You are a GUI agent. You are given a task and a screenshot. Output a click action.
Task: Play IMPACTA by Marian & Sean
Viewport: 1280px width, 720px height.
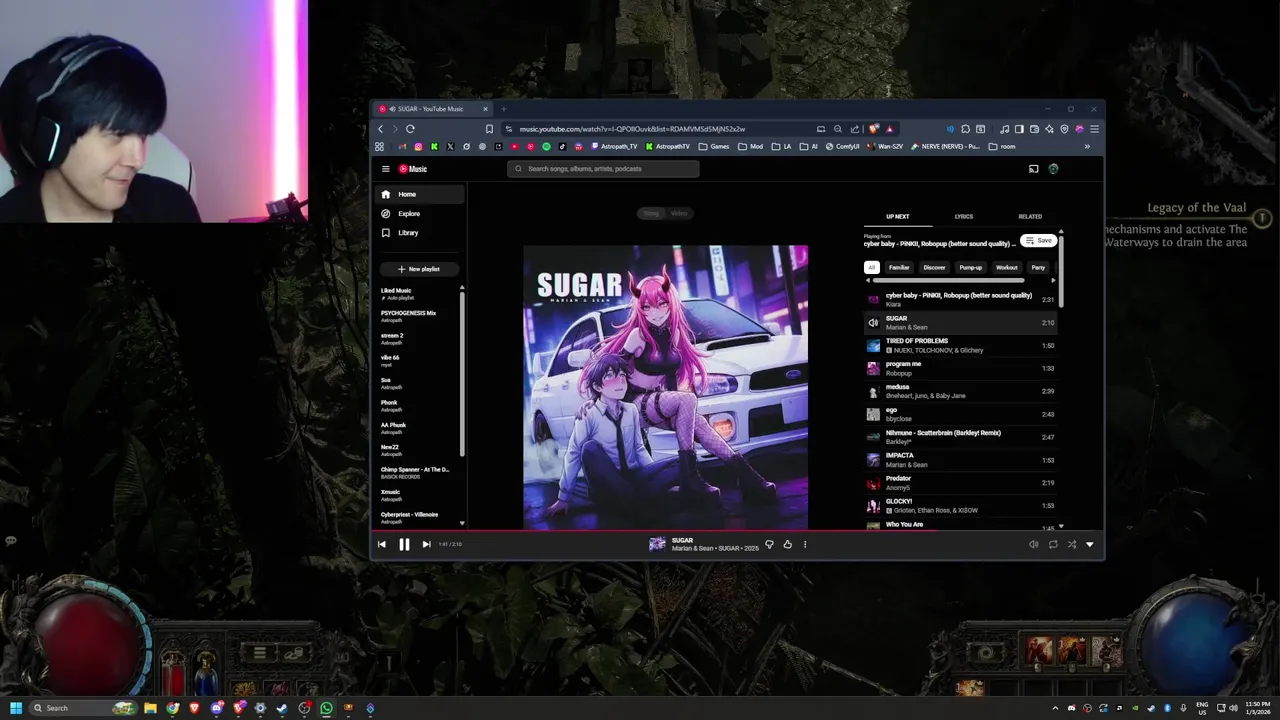[960, 459]
